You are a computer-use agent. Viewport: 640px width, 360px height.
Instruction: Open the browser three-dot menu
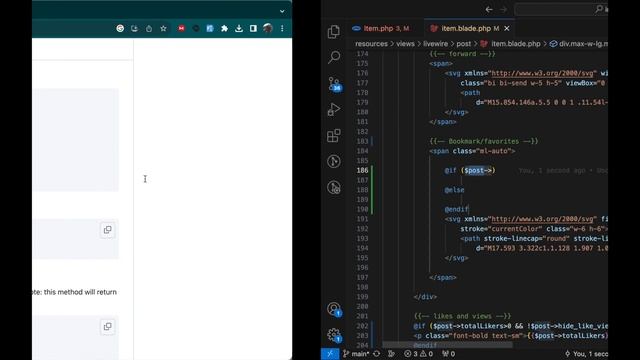[282, 29]
